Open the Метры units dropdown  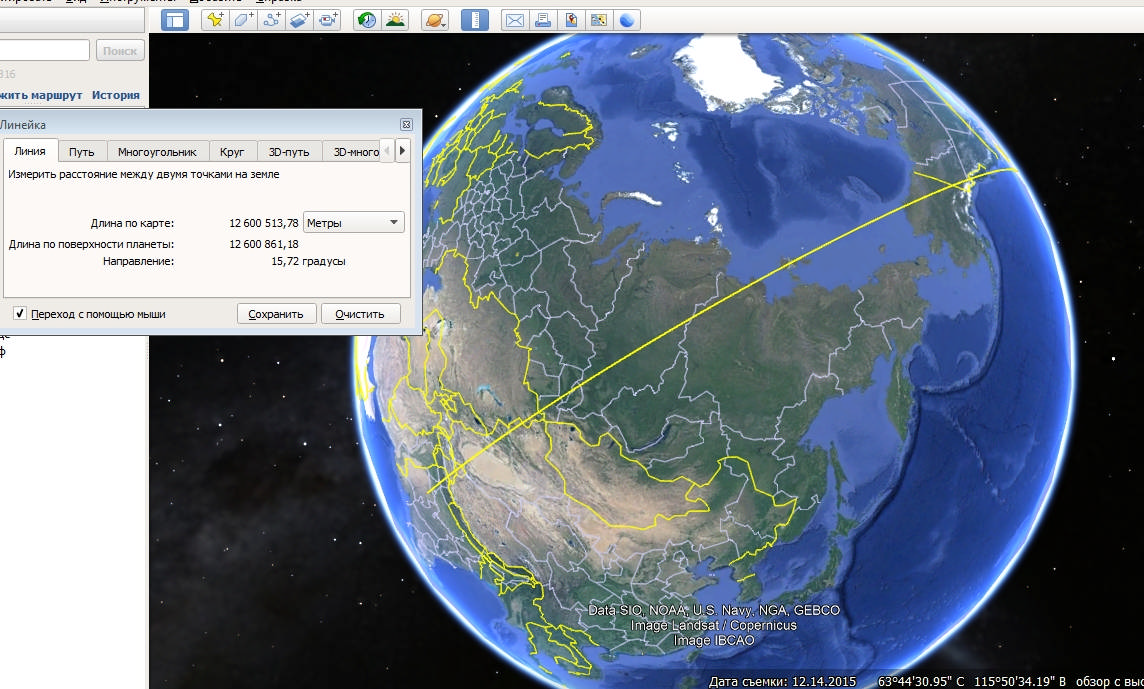point(353,223)
